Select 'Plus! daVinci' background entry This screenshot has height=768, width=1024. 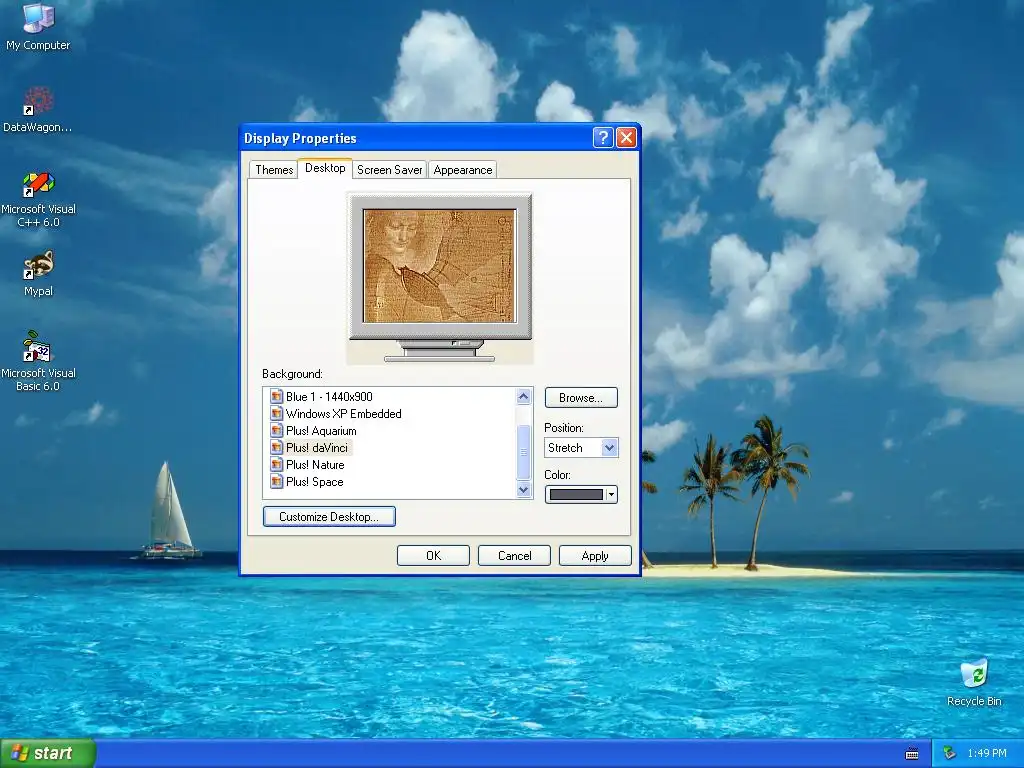click(x=317, y=447)
